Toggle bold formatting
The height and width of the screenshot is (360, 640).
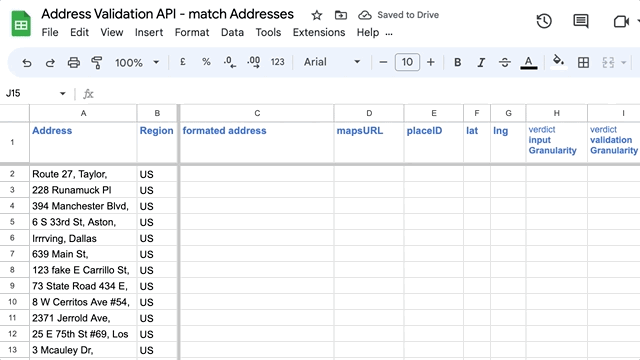(458, 62)
